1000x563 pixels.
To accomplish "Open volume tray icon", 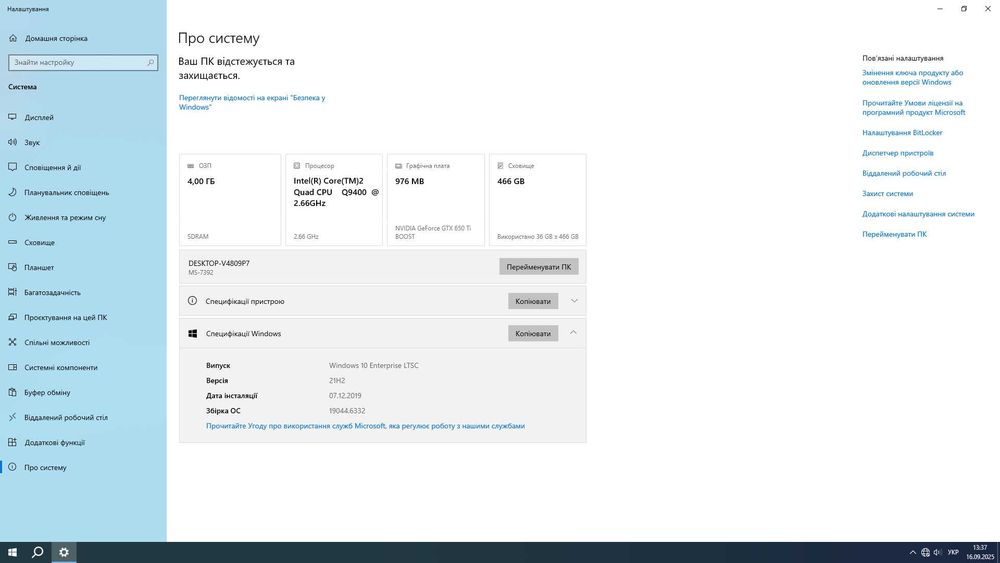I will (938, 552).
